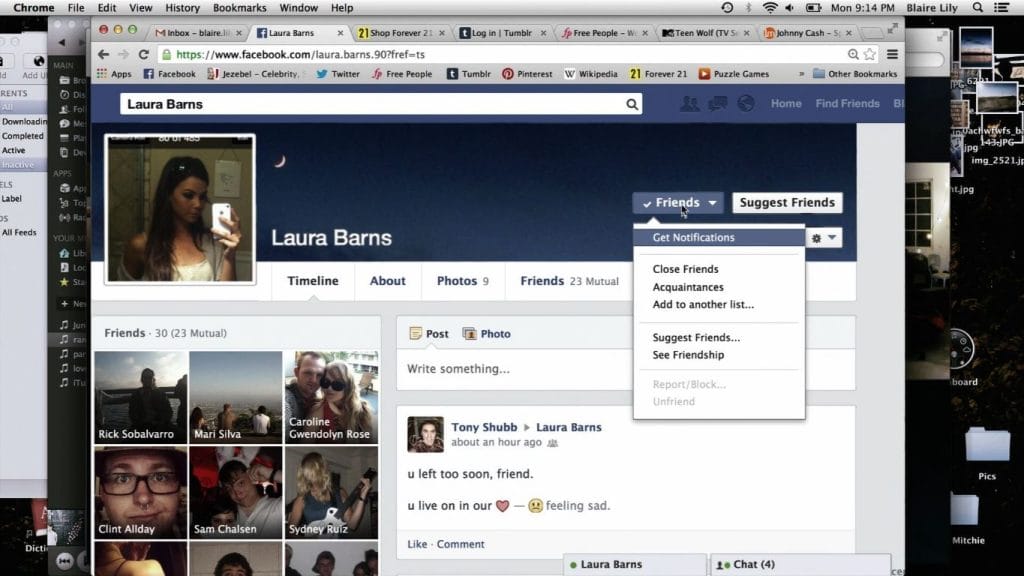
Task: Open the Bookmarks menu in menu bar
Action: tap(240, 7)
